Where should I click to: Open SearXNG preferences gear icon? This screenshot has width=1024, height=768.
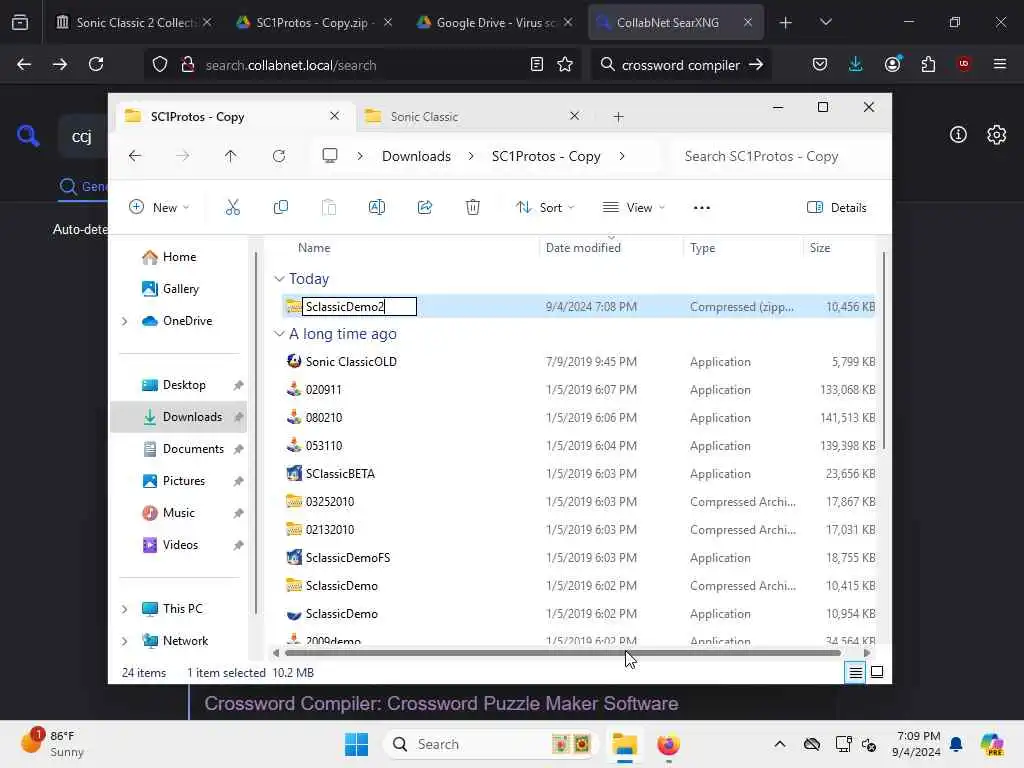(x=997, y=135)
